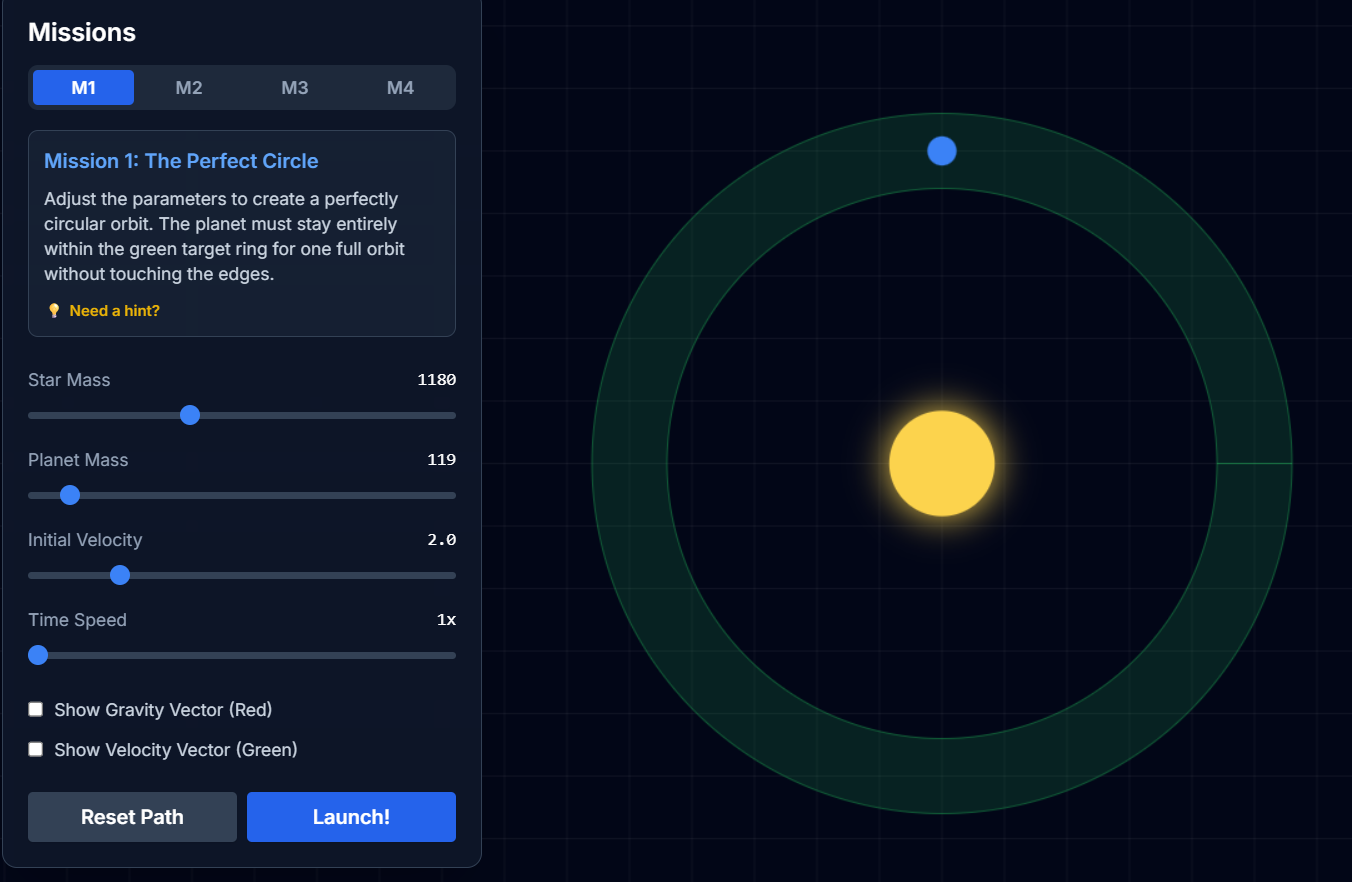This screenshot has height=882, width=1352.
Task: Switch to the M1 mission tab
Action: click(x=83, y=88)
